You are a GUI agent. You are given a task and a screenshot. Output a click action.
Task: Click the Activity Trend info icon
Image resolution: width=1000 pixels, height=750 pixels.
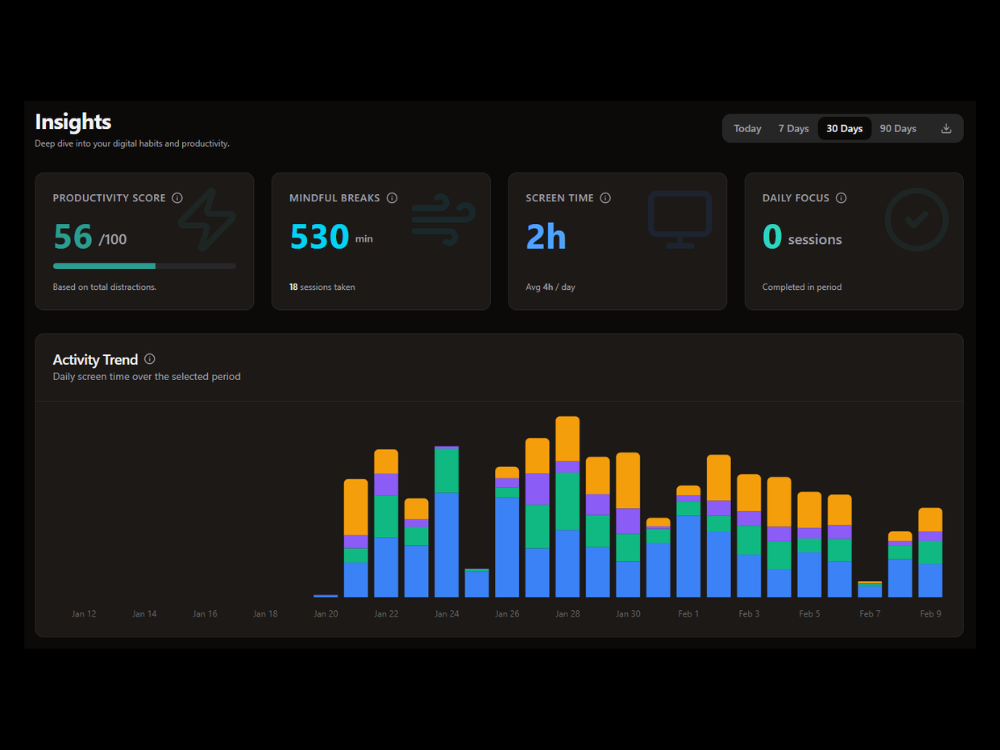tap(149, 359)
